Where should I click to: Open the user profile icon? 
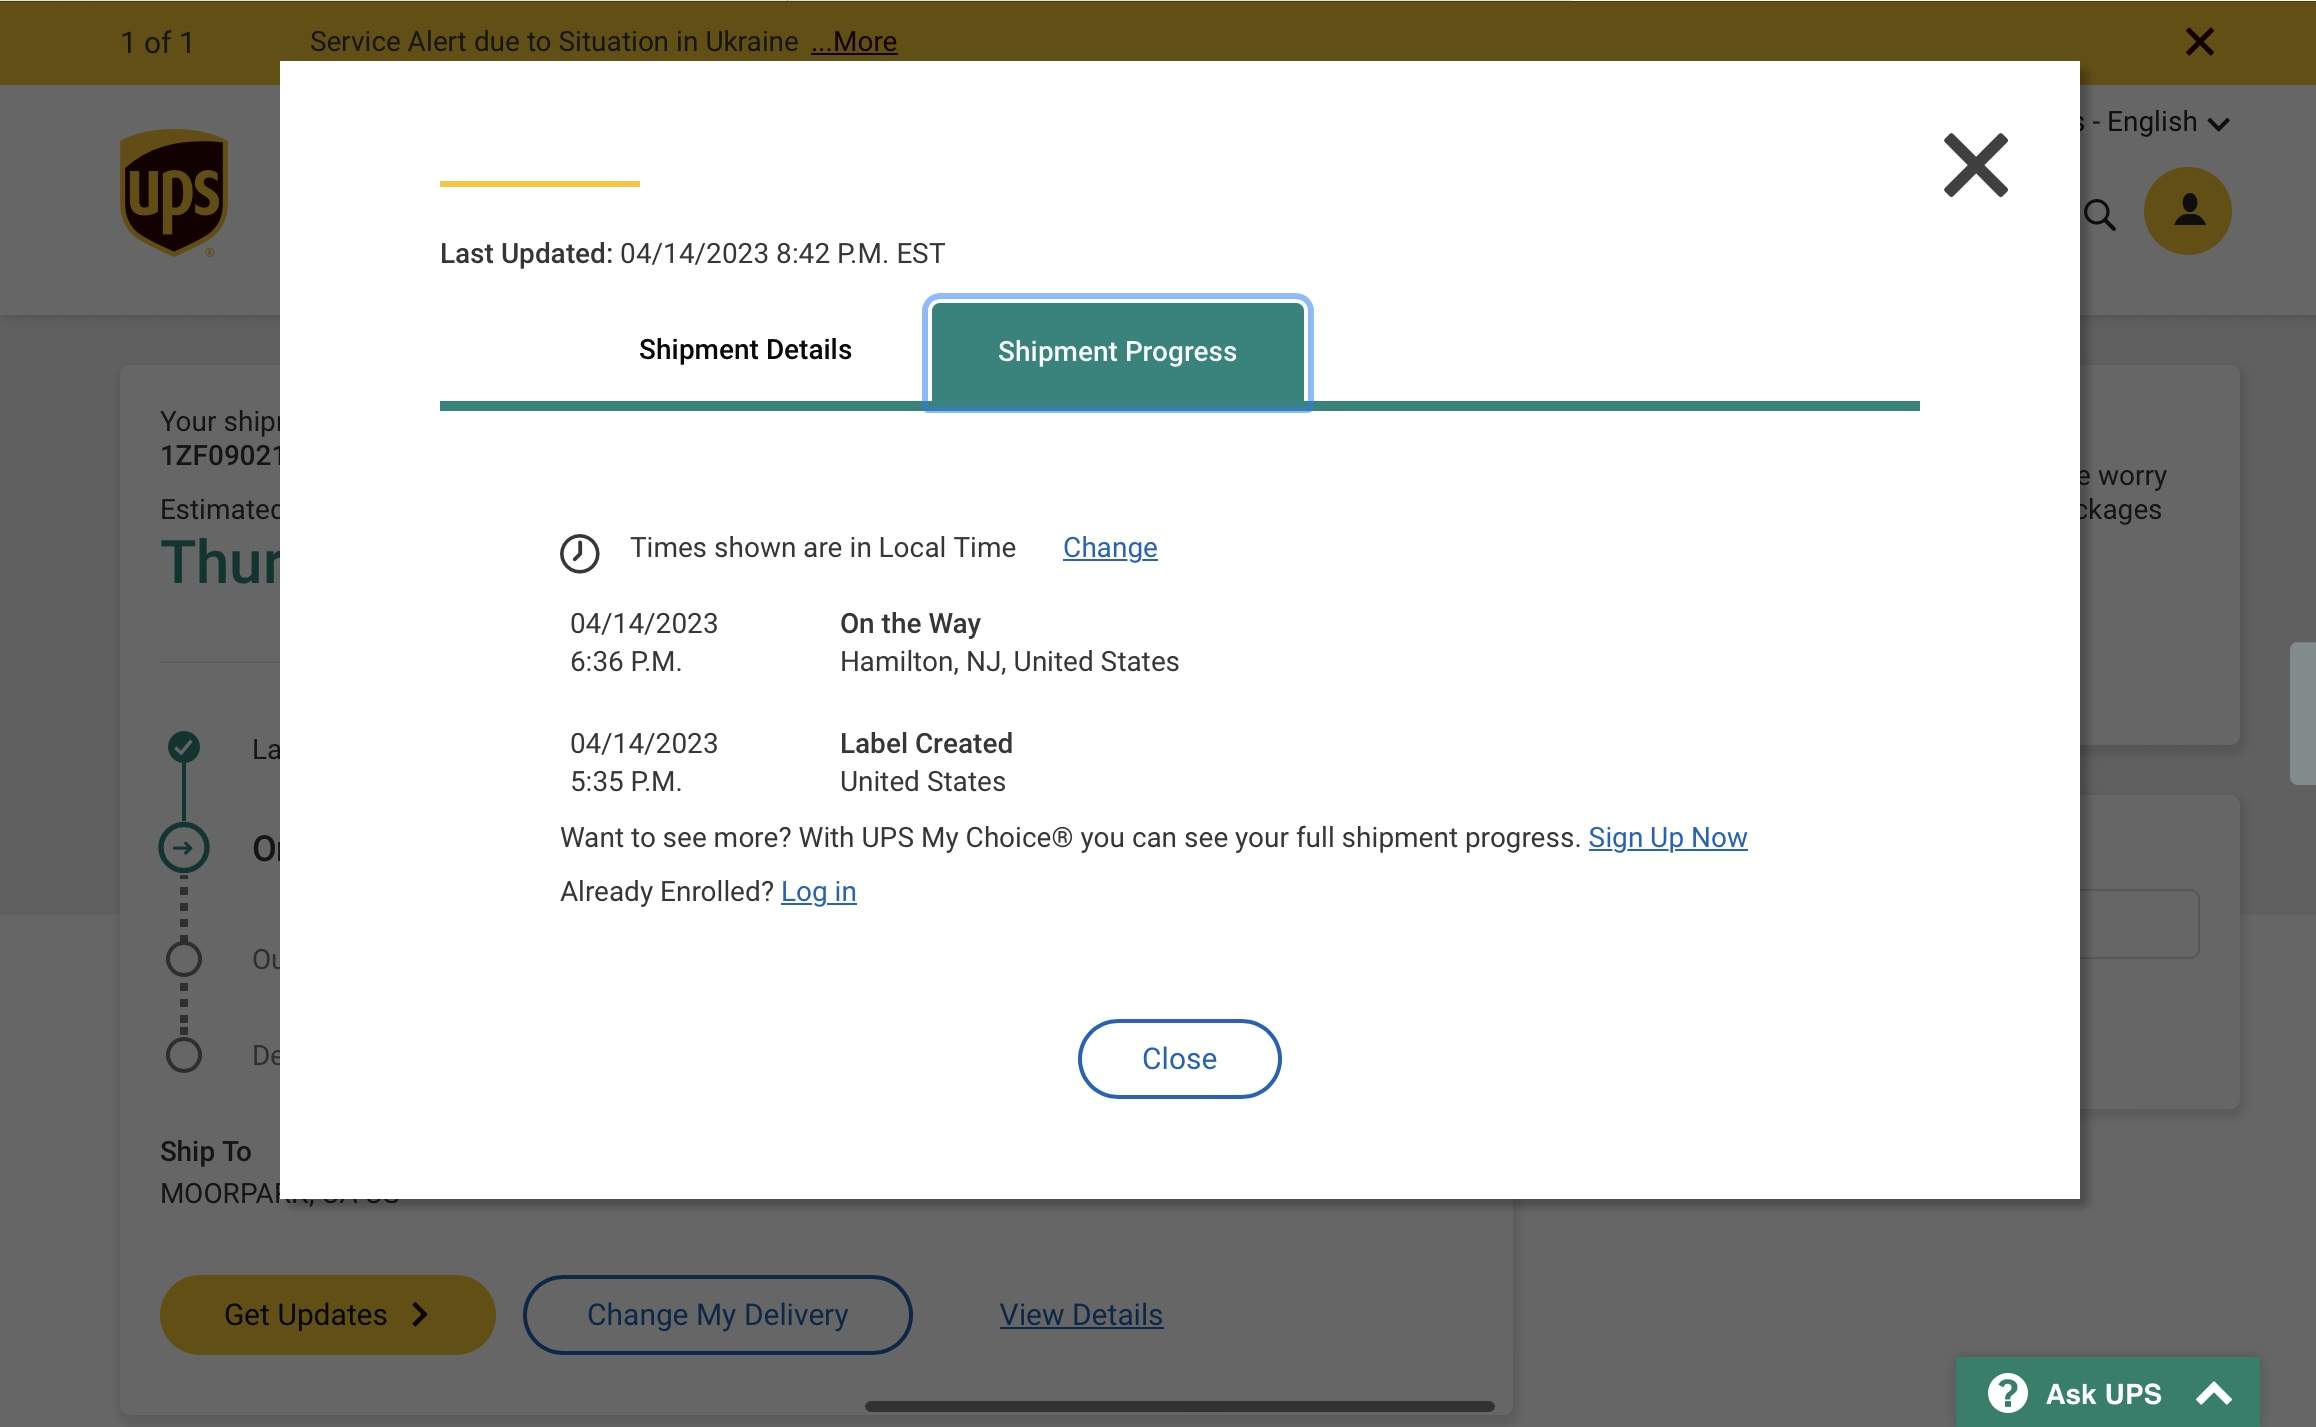pyautogui.click(x=2188, y=210)
